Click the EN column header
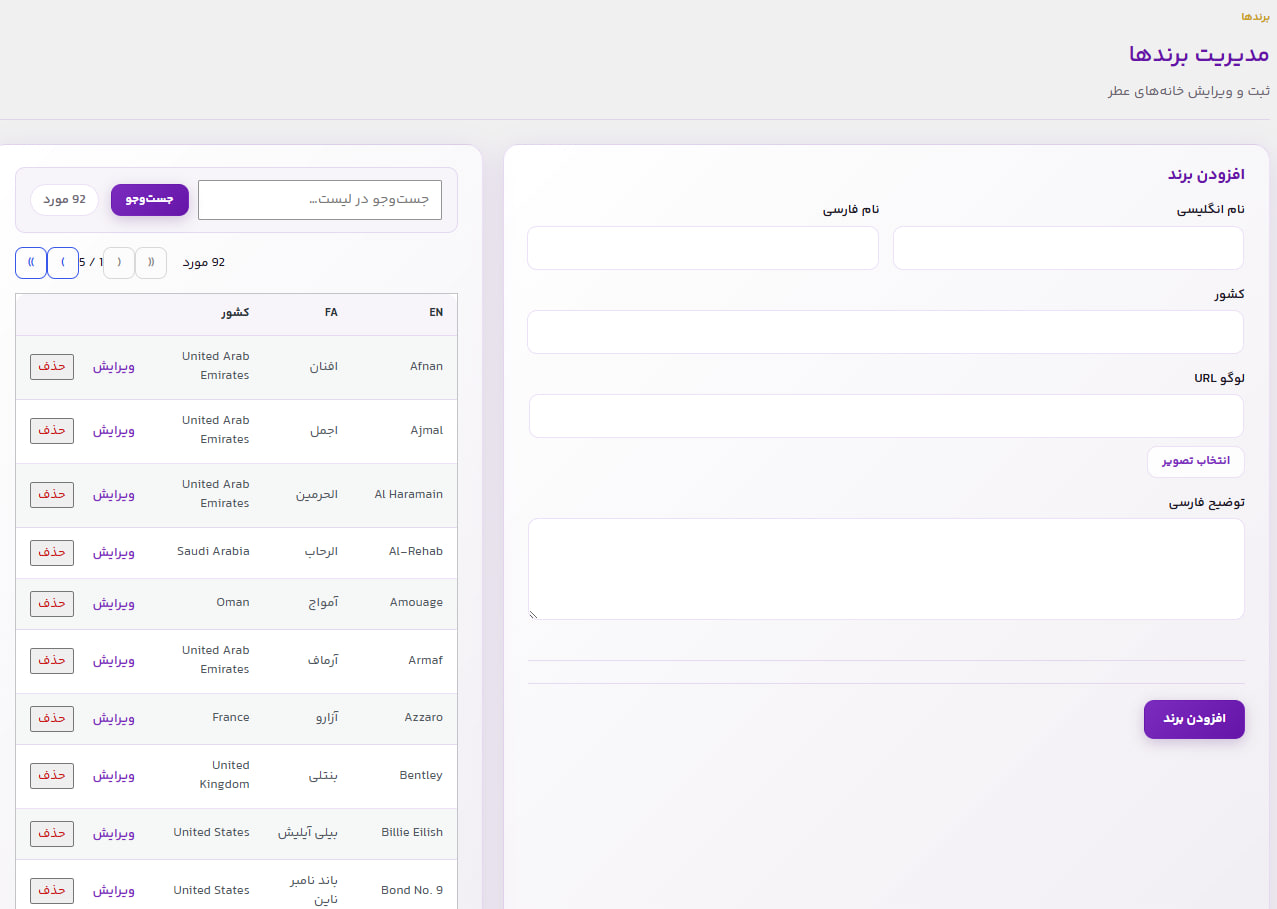The width and height of the screenshot is (1277, 909). 436,313
